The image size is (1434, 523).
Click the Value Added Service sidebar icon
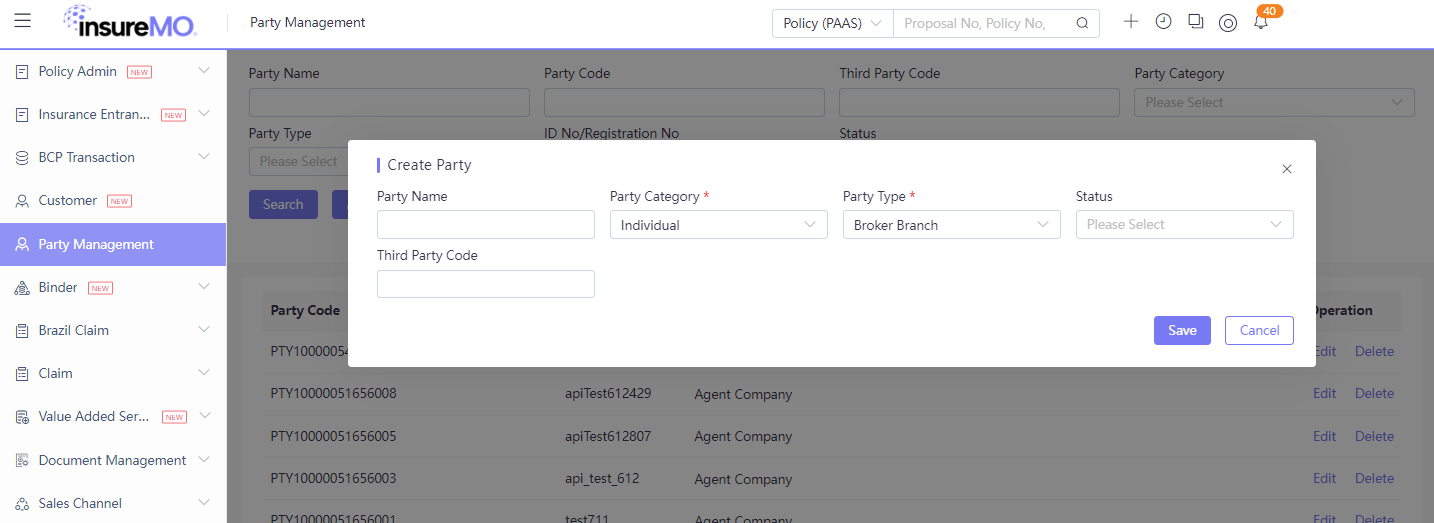tap(22, 417)
